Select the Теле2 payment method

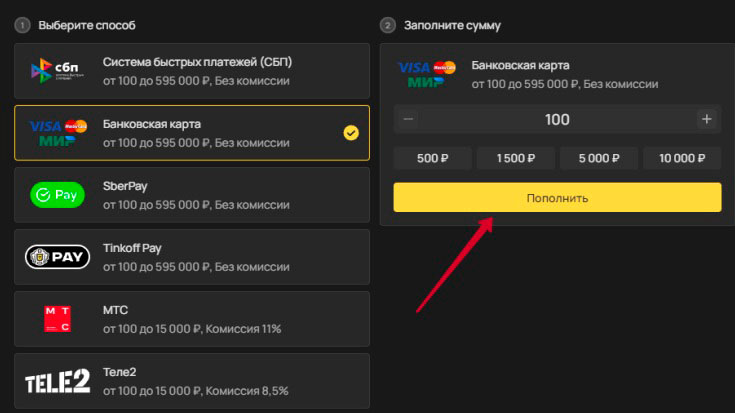(192, 381)
